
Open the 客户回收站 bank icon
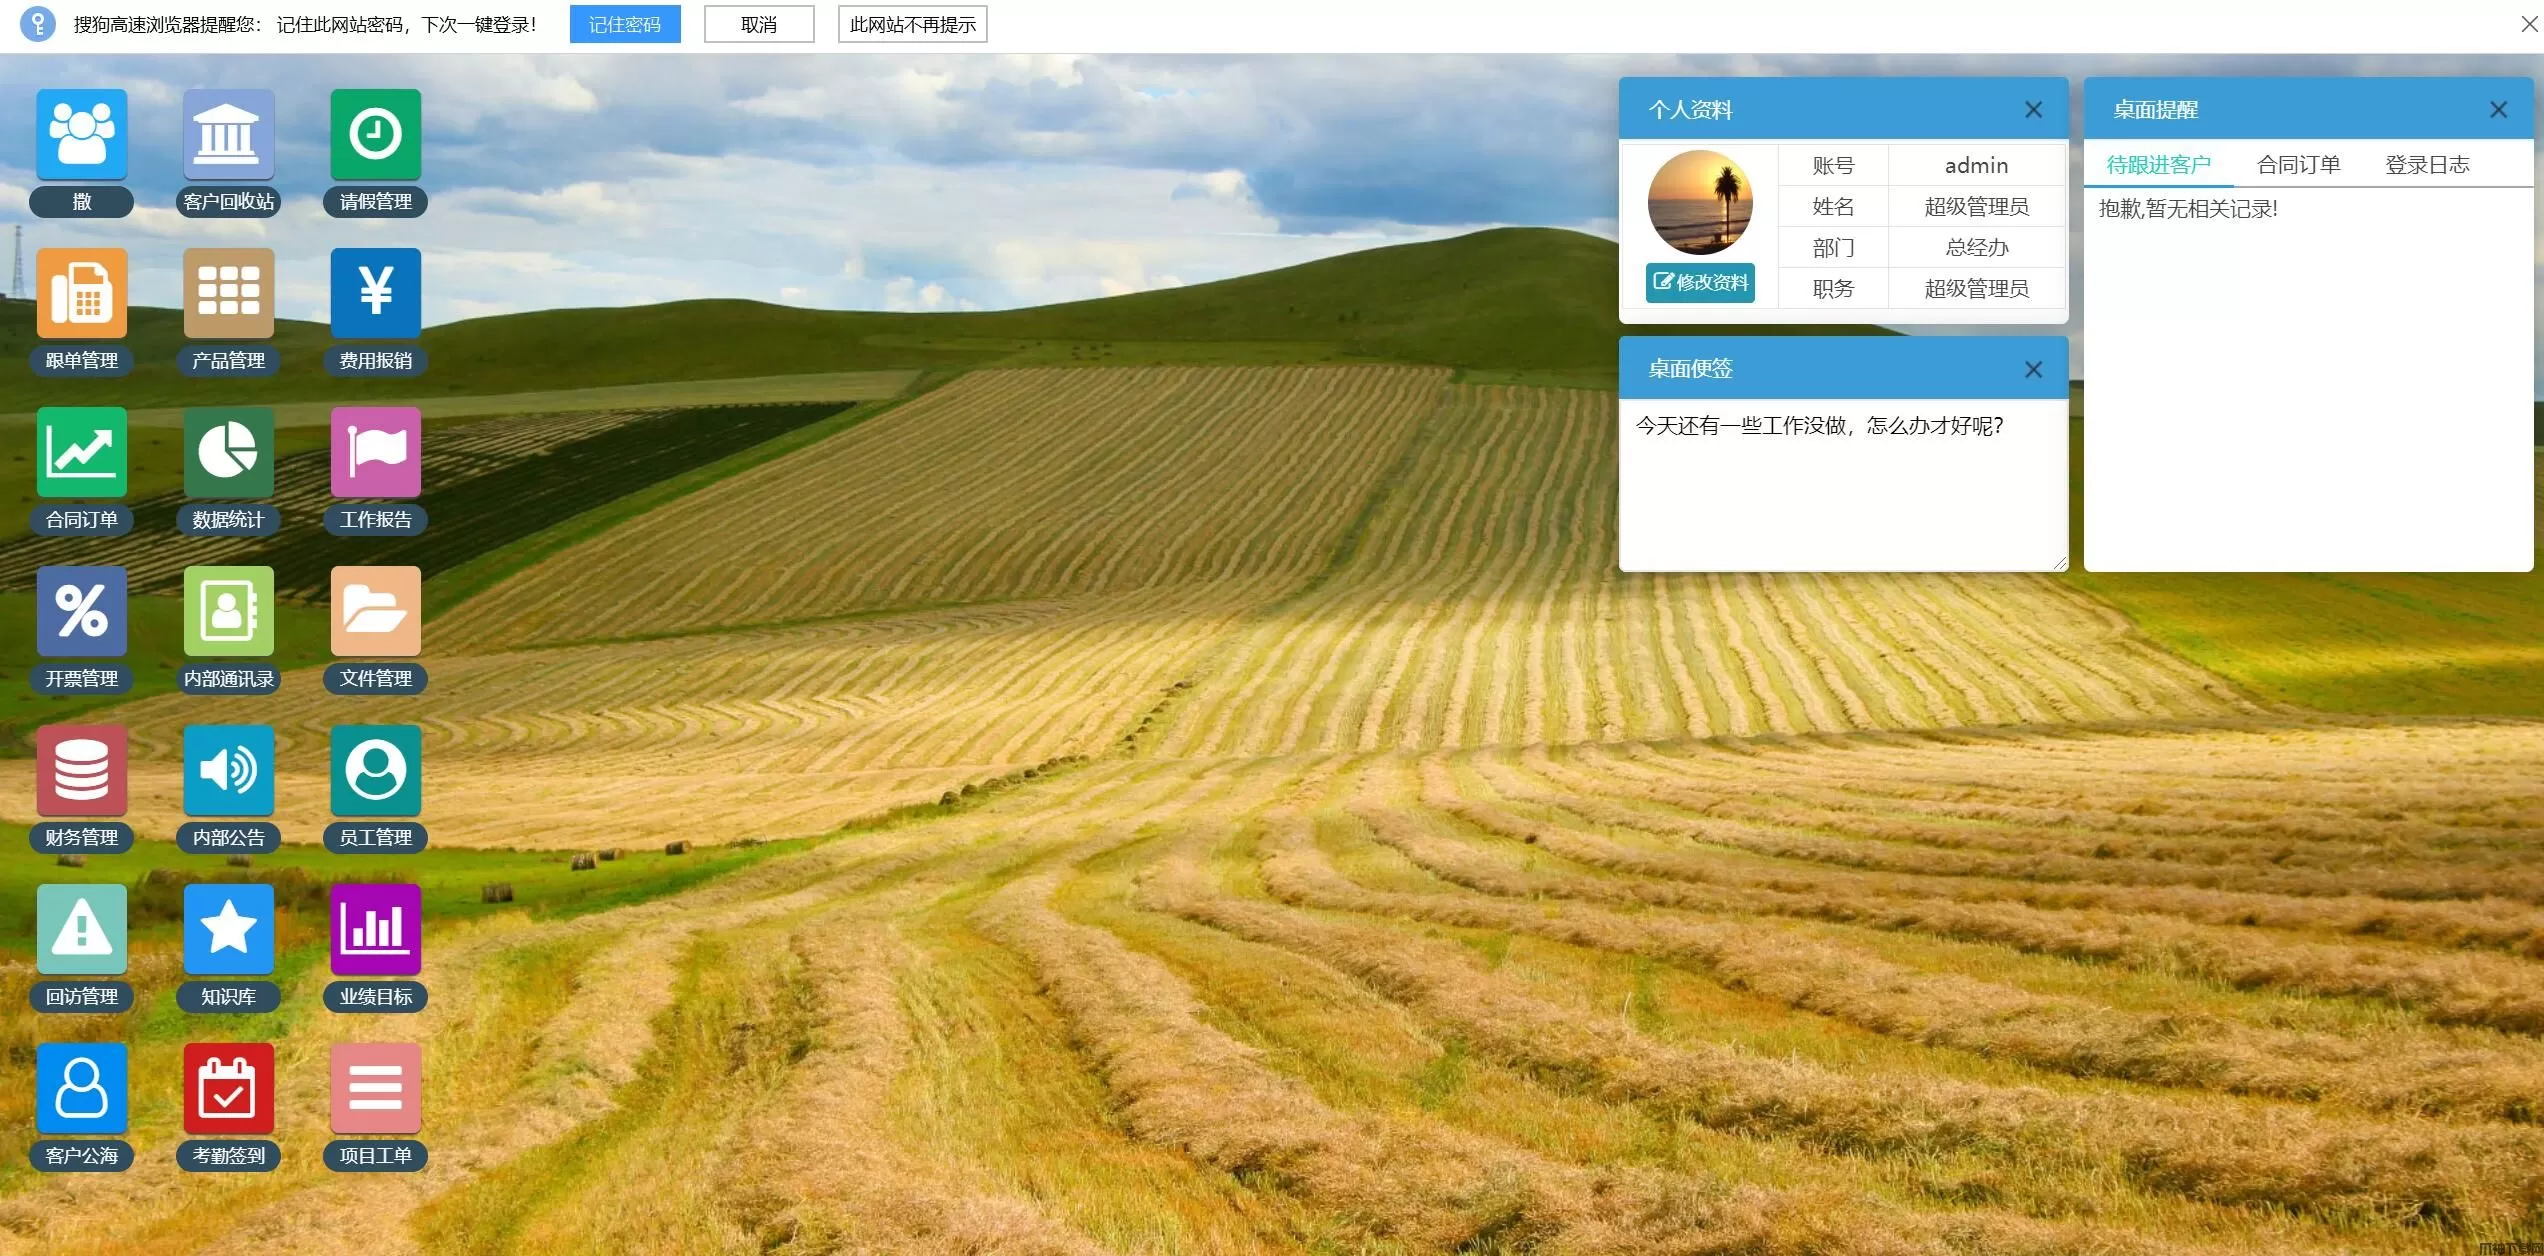228,135
